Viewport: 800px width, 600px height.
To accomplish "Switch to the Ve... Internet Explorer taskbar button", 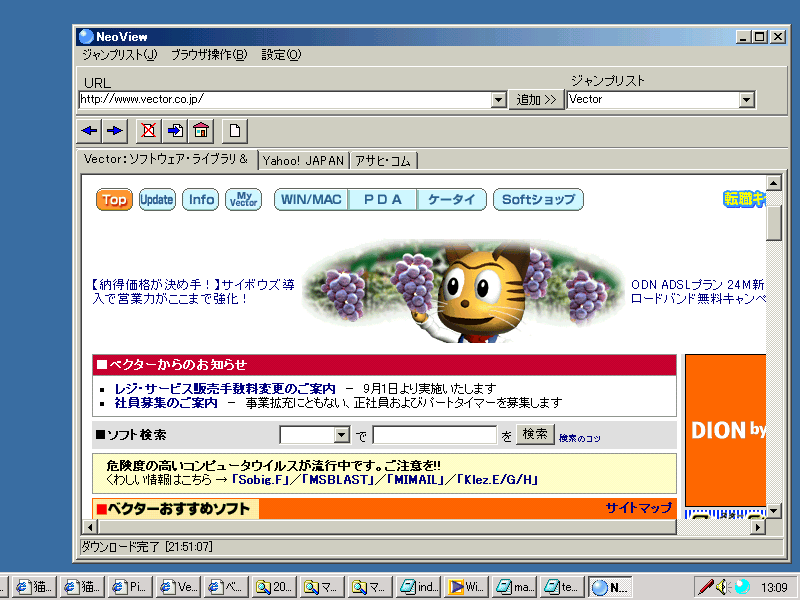I will [x=179, y=587].
